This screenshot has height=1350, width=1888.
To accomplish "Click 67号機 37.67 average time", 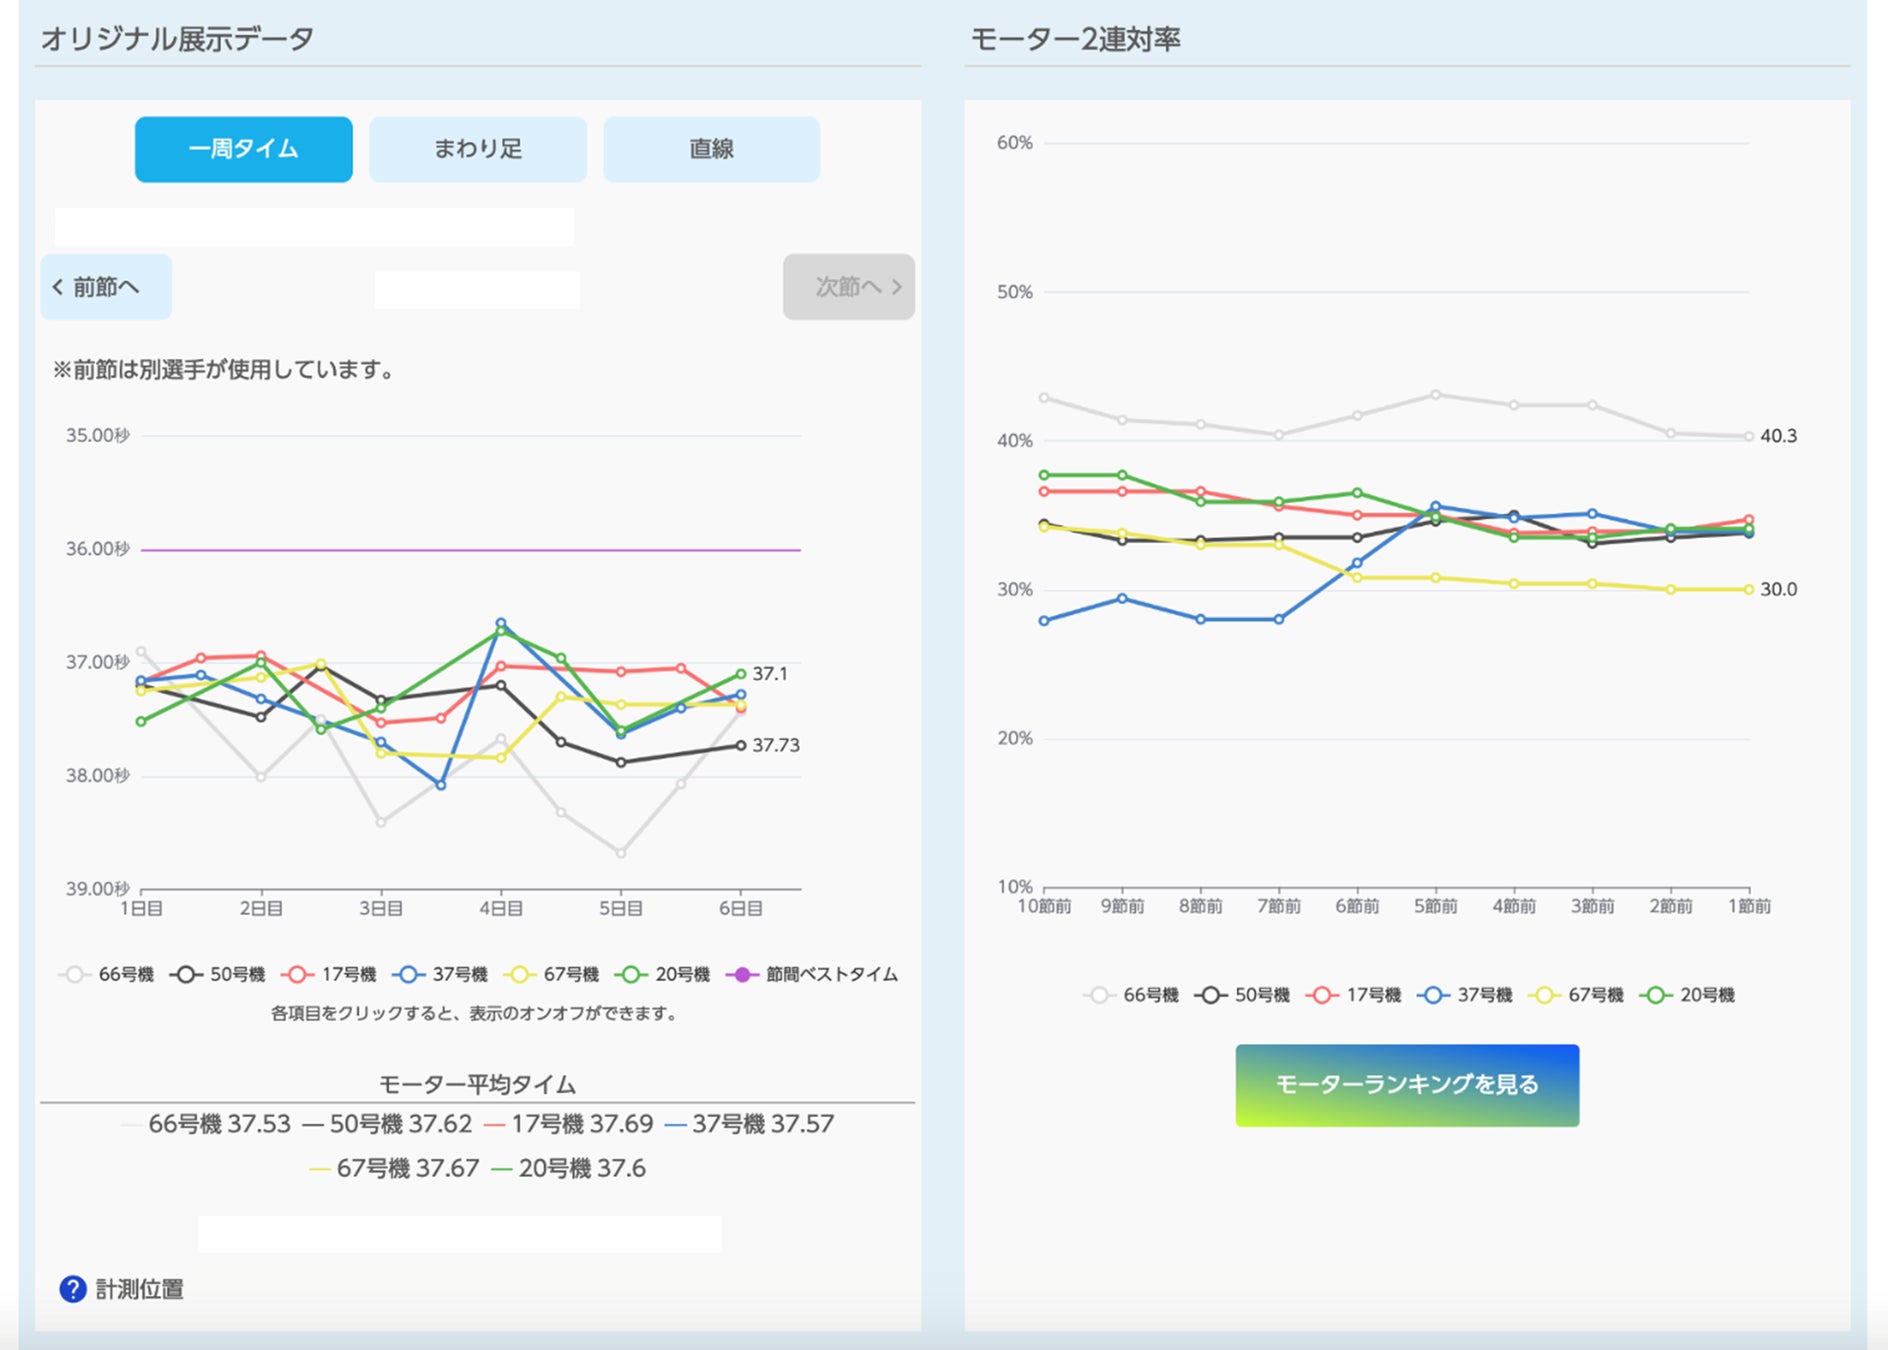I will [x=395, y=1168].
